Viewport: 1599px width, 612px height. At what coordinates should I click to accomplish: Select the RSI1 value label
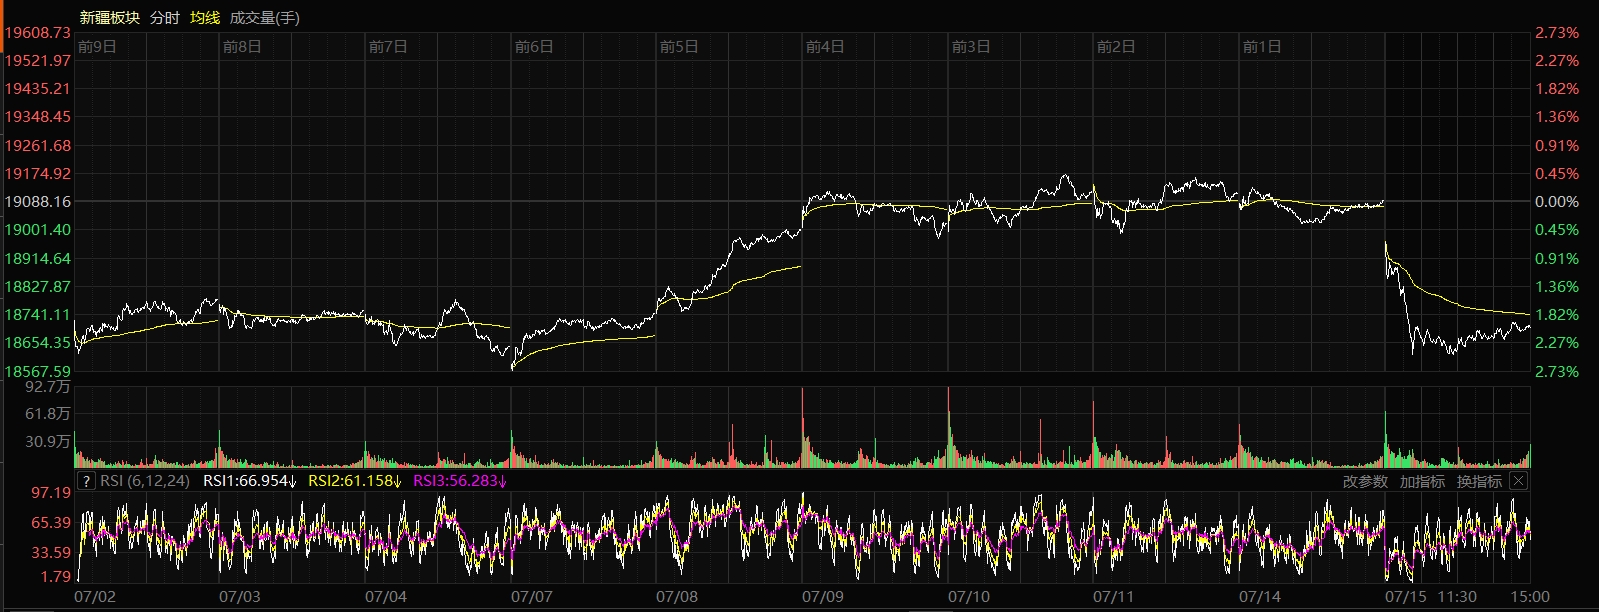pos(250,481)
